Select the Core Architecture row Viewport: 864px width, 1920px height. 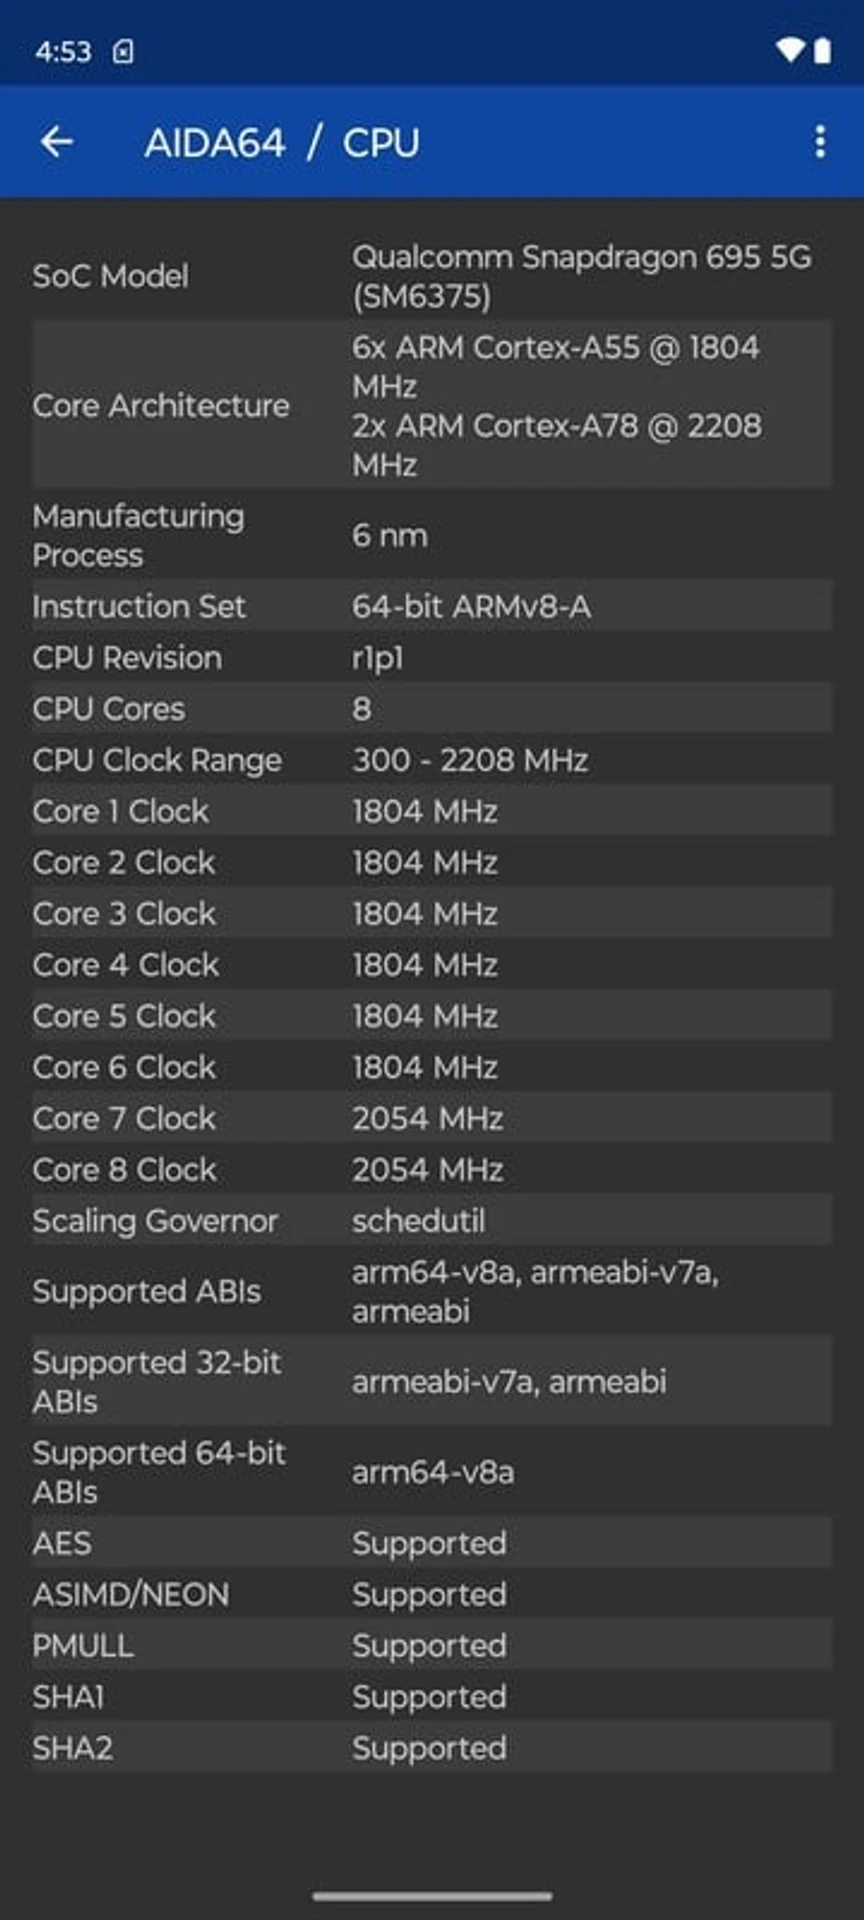432,405
